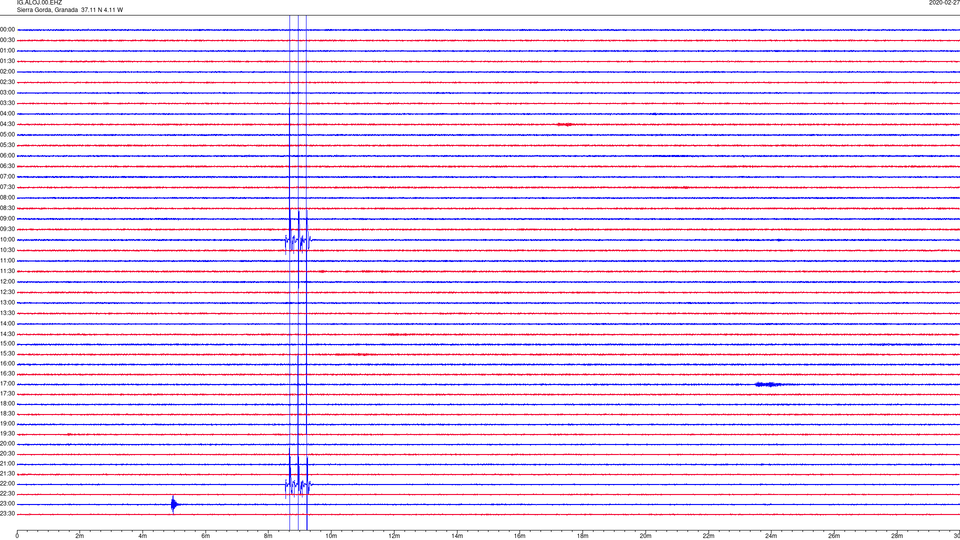Viewport: 960px width, 540px height.
Task: Click the 20:00 trace time label
Action: click(7, 444)
